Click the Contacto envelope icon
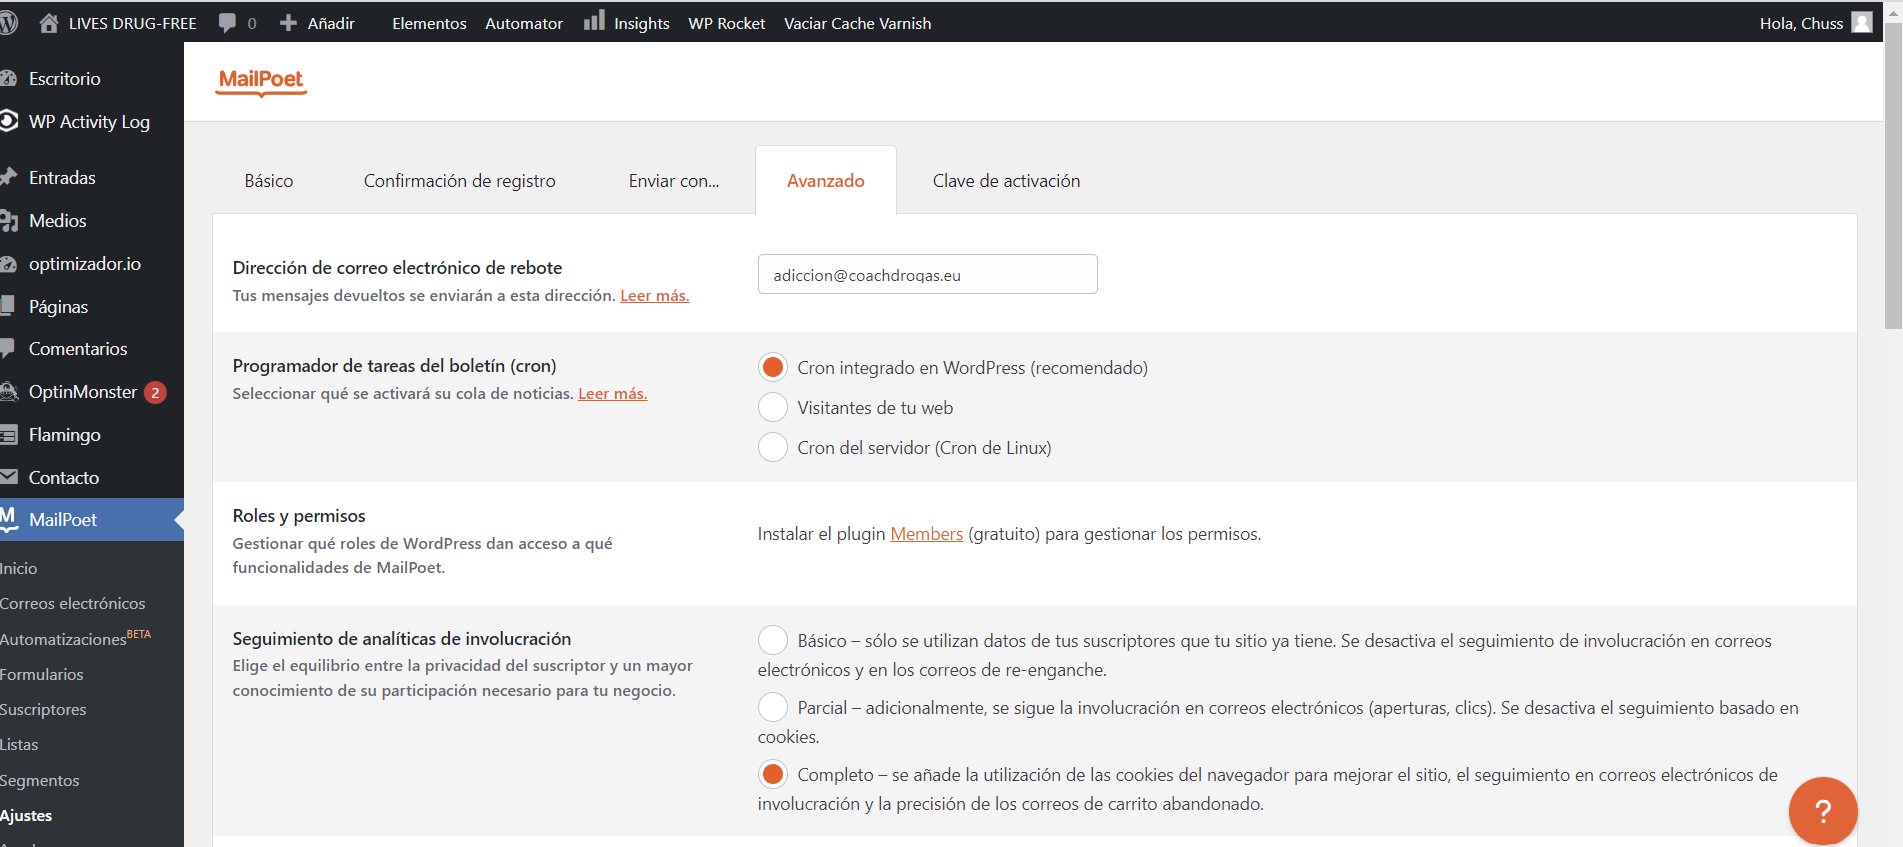Image resolution: width=1903 pixels, height=847 pixels. (9, 477)
